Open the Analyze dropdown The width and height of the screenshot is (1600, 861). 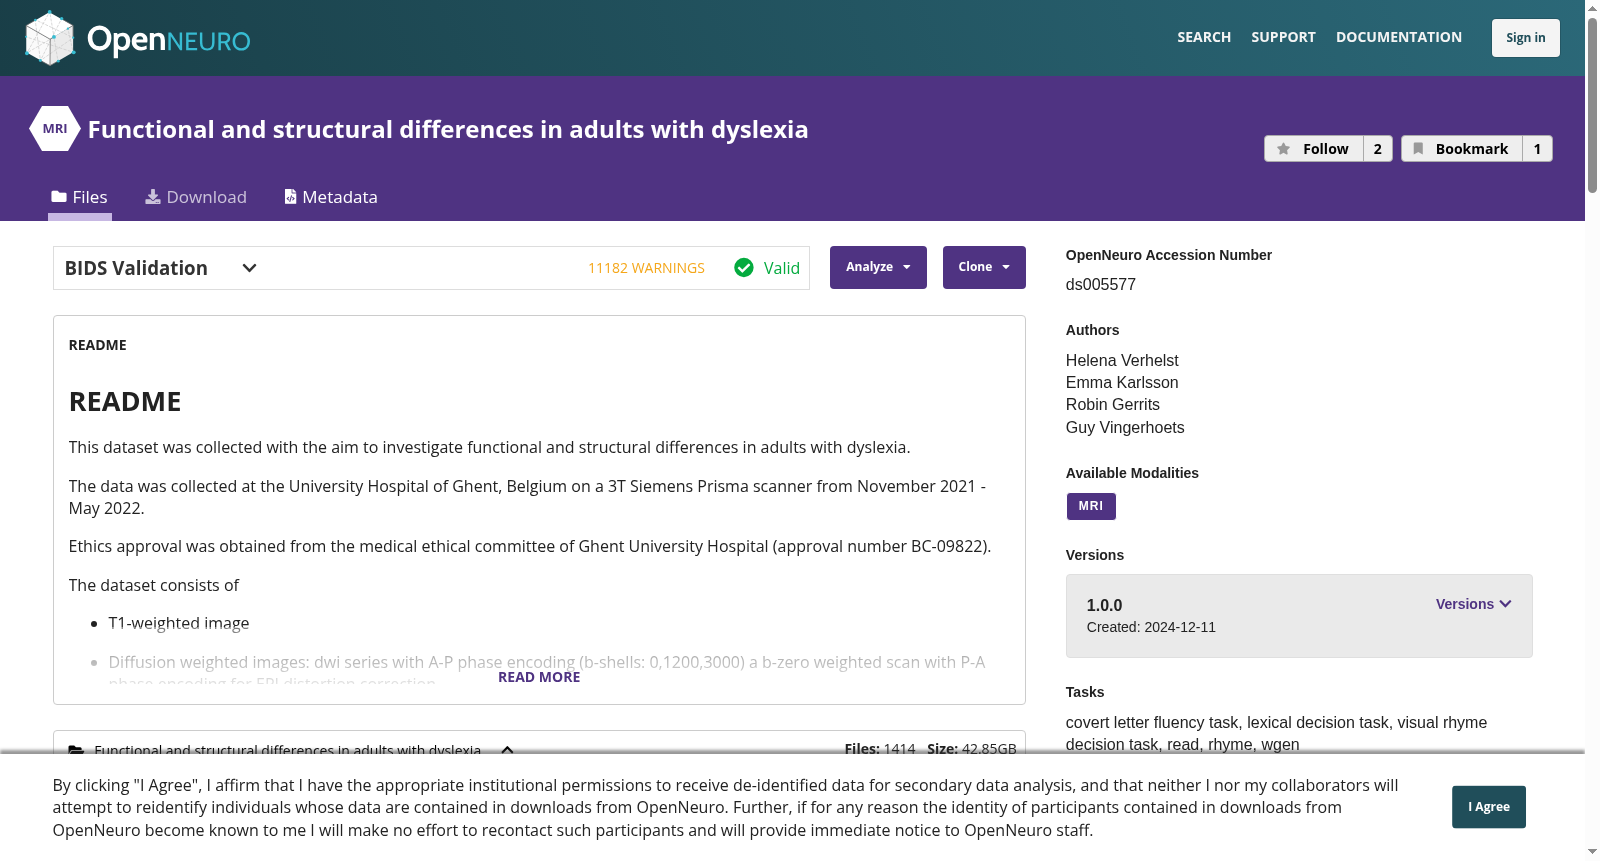878,267
